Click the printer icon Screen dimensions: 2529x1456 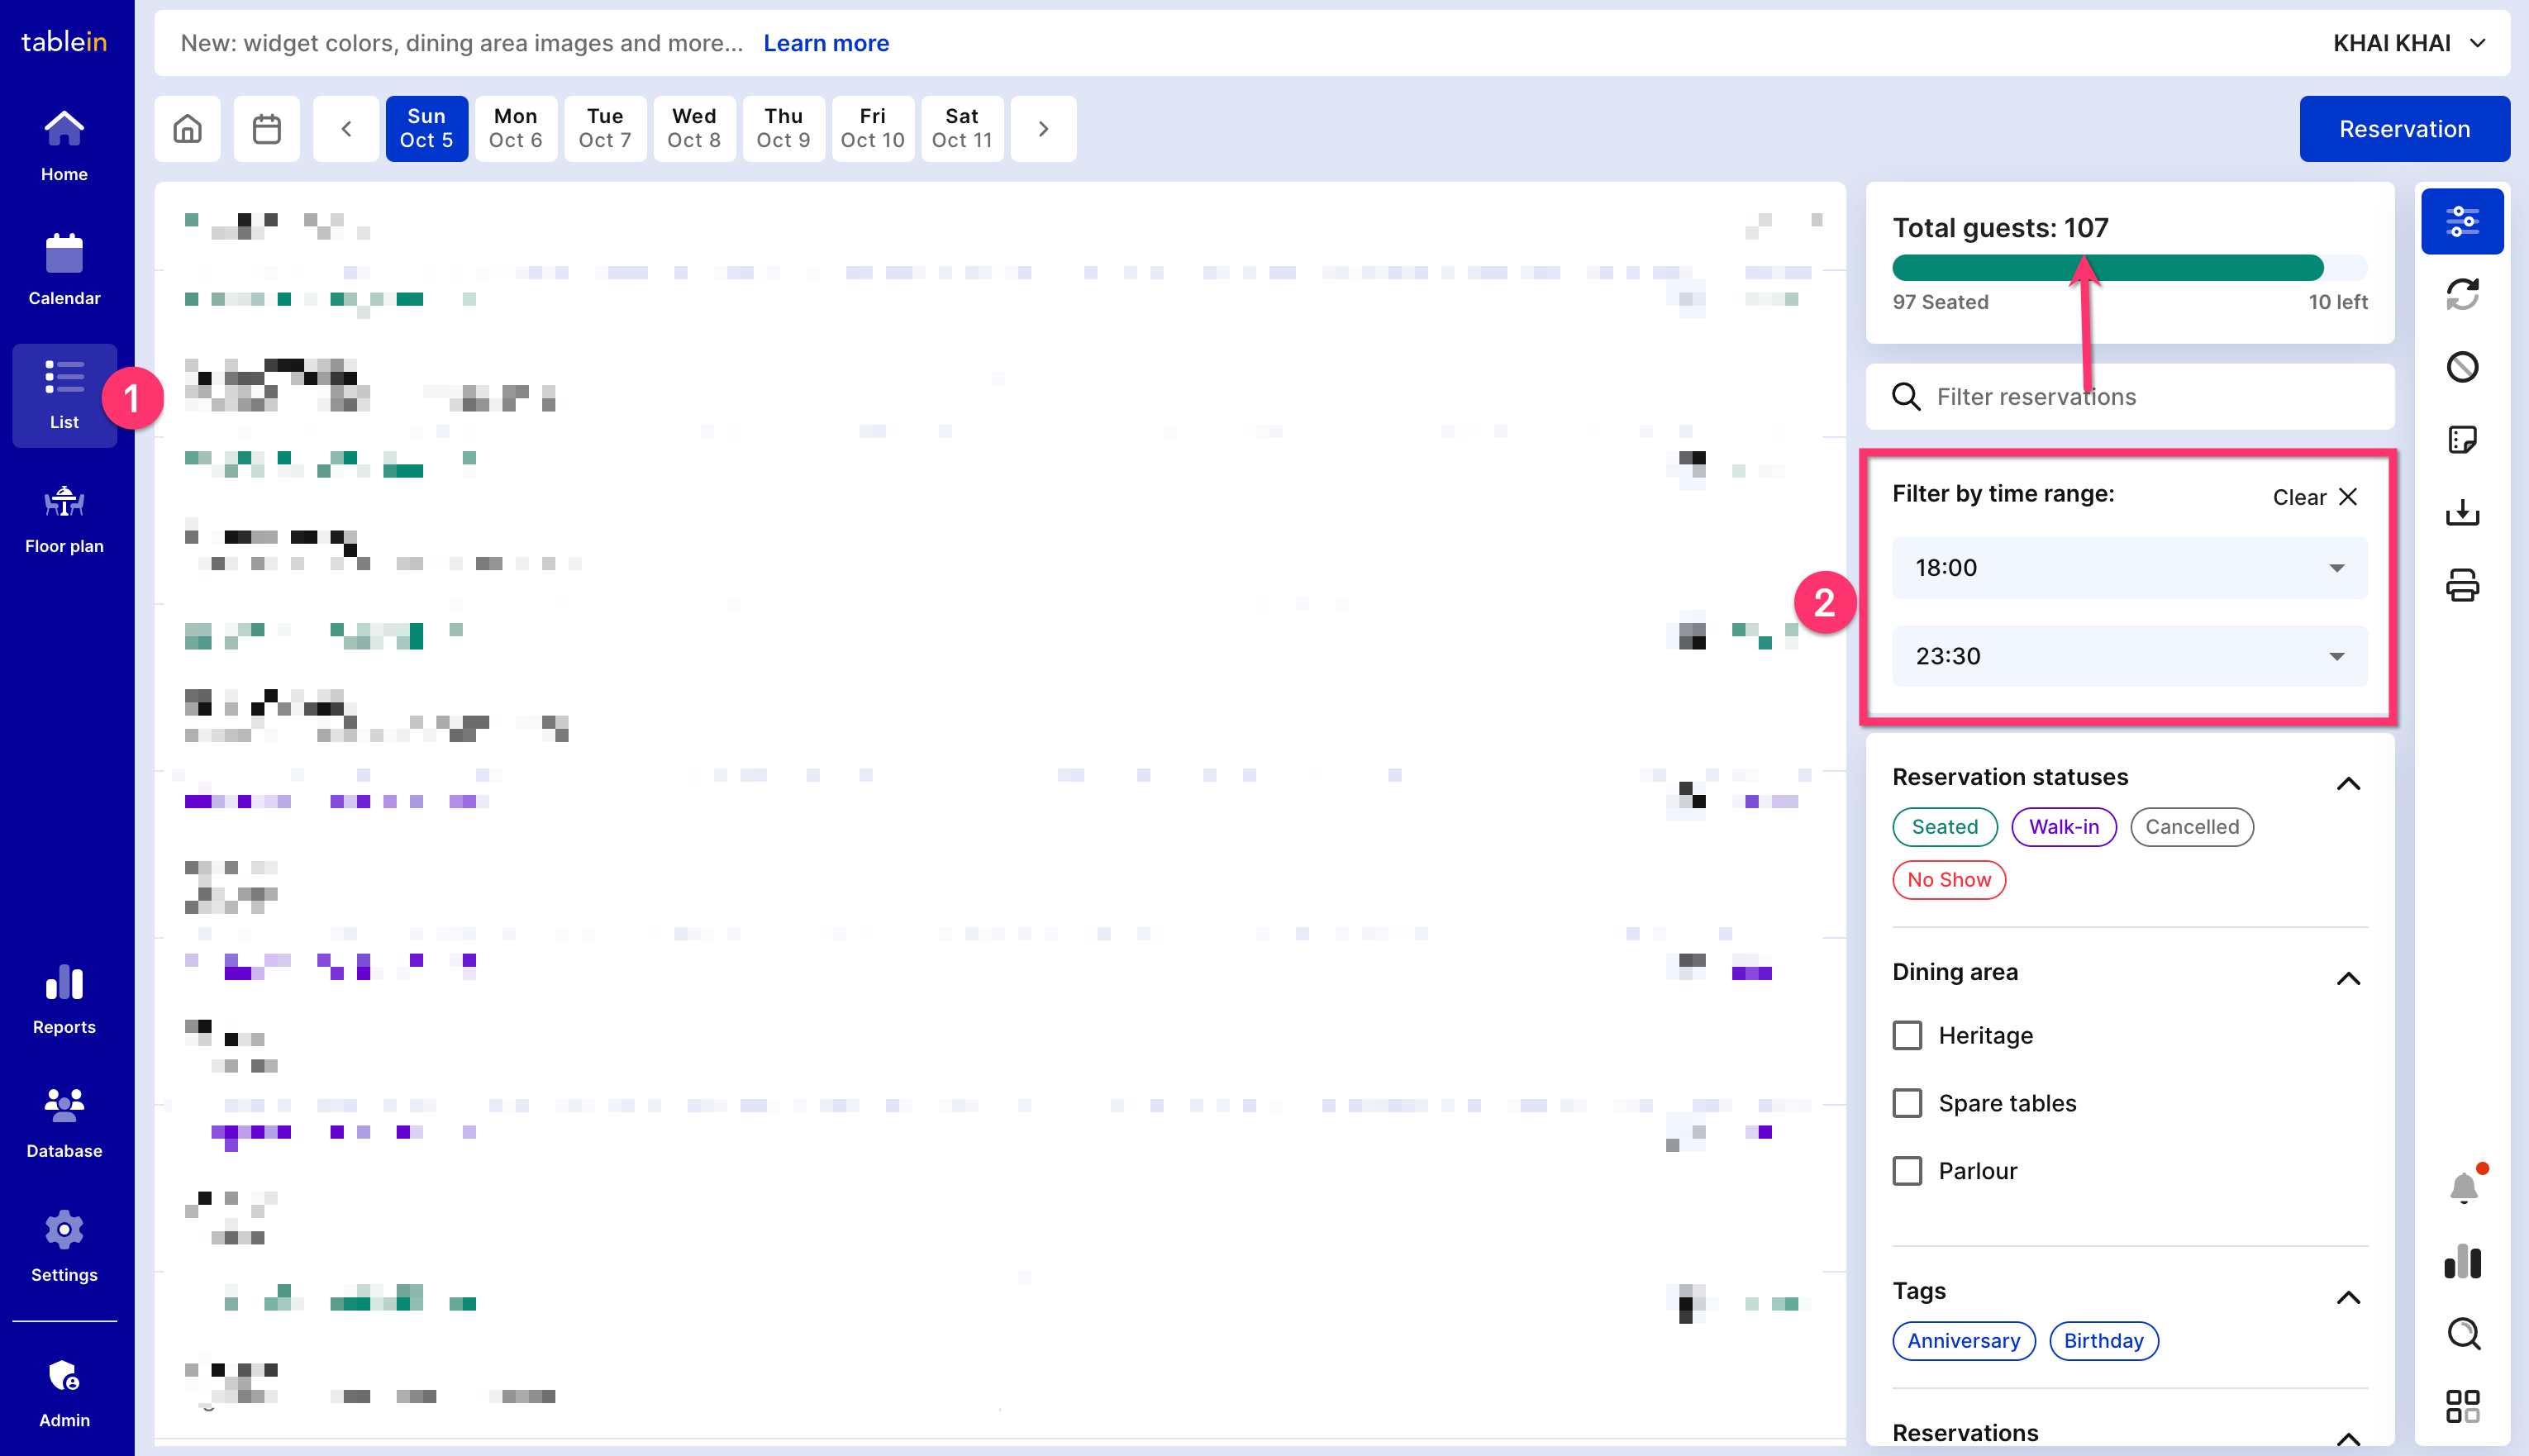[2461, 585]
